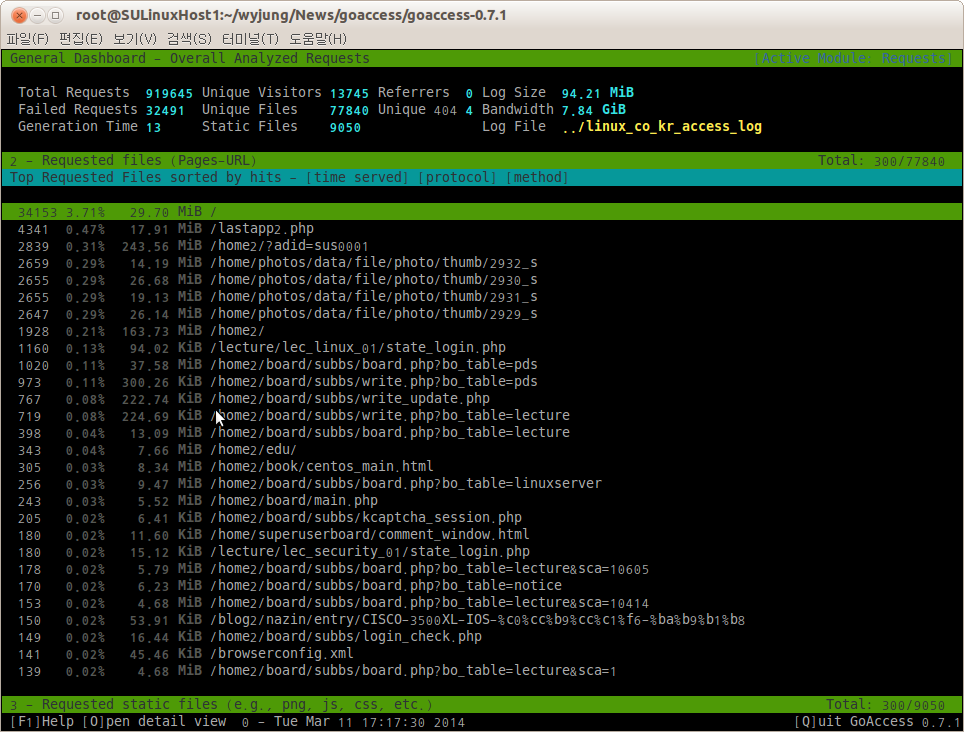Click the log file path linux_co_kr_access_log

(x=662, y=127)
